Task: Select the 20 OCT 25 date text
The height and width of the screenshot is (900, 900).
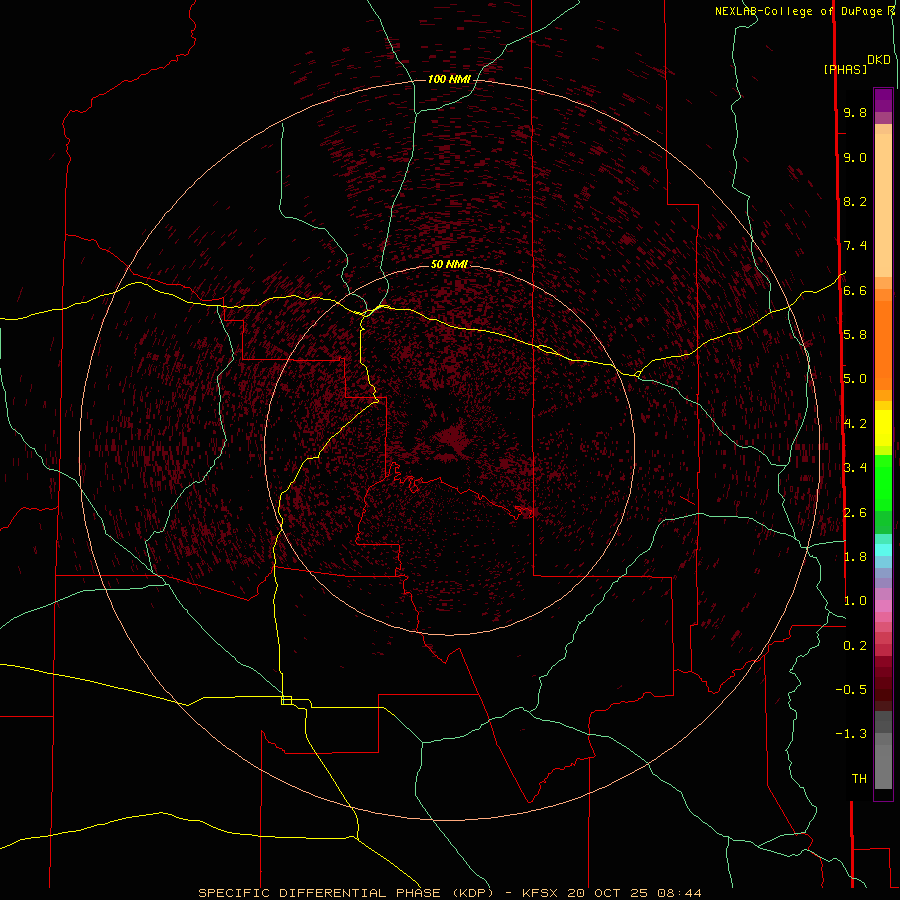Action: pyautogui.click(x=608, y=893)
